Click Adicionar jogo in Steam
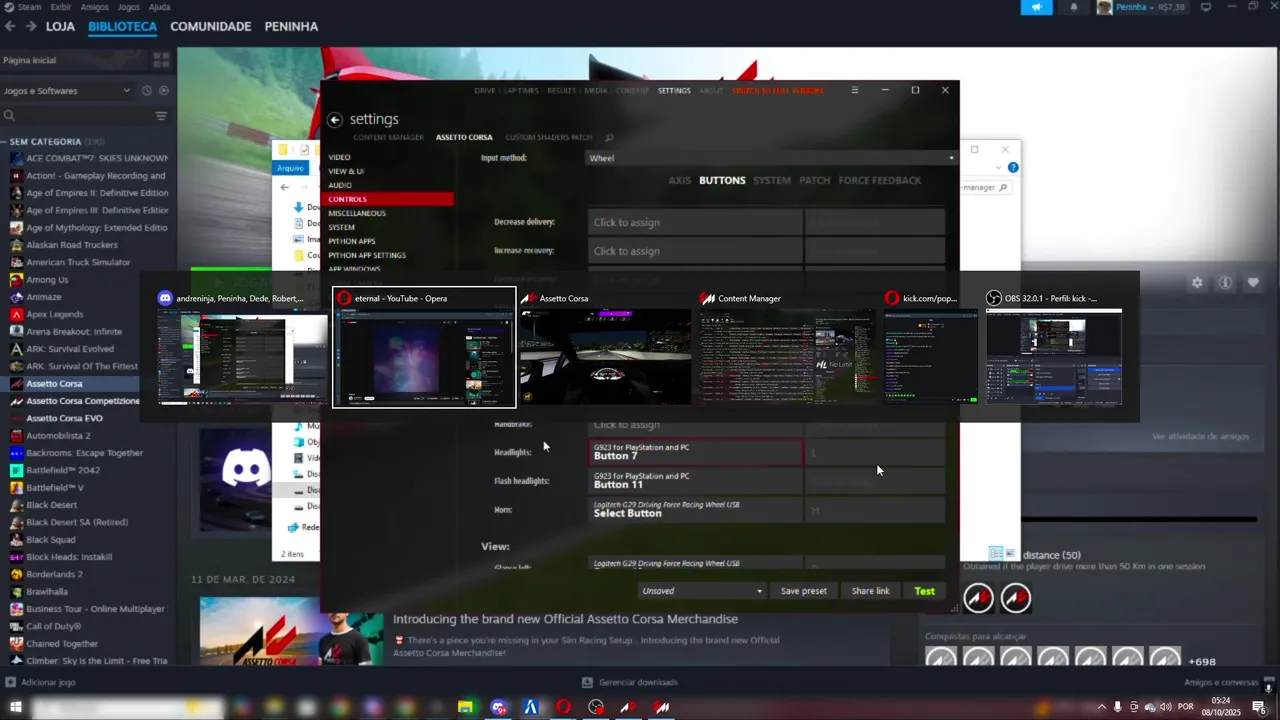Image resolution: width=1280 pixels, height=720 pixels. [x=40, y=682]
